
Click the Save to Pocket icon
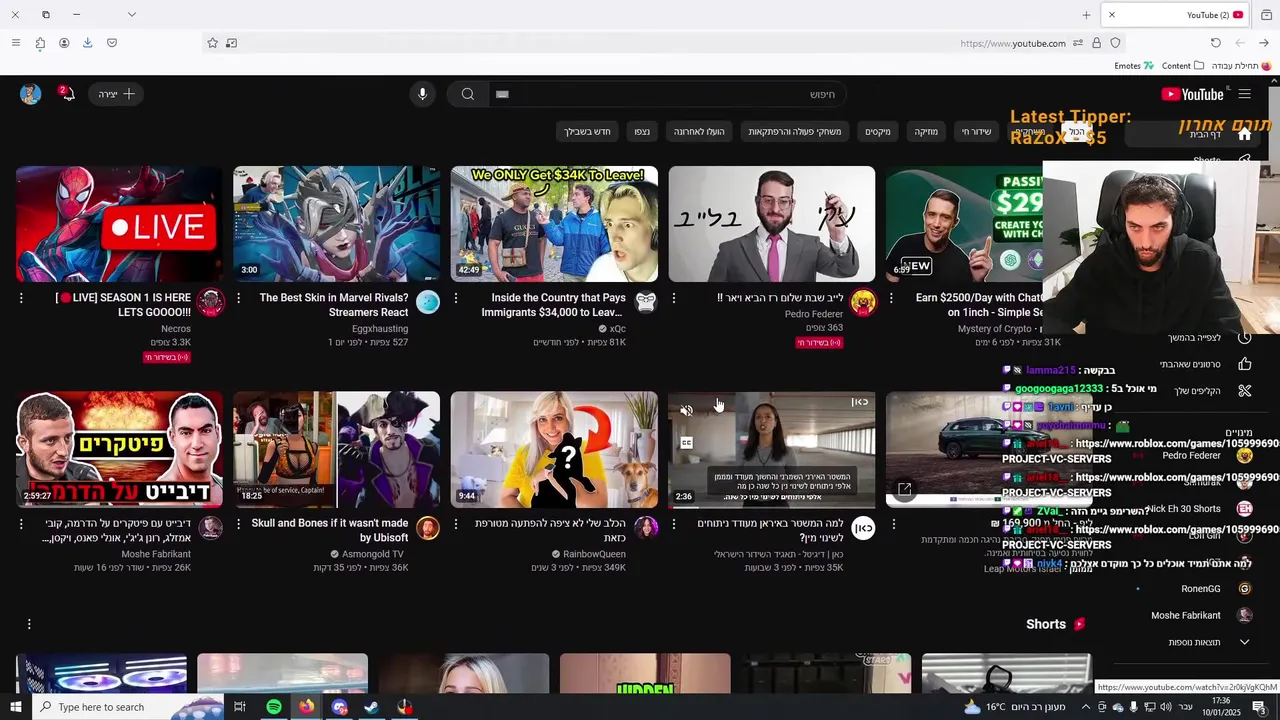coord(112,43)
